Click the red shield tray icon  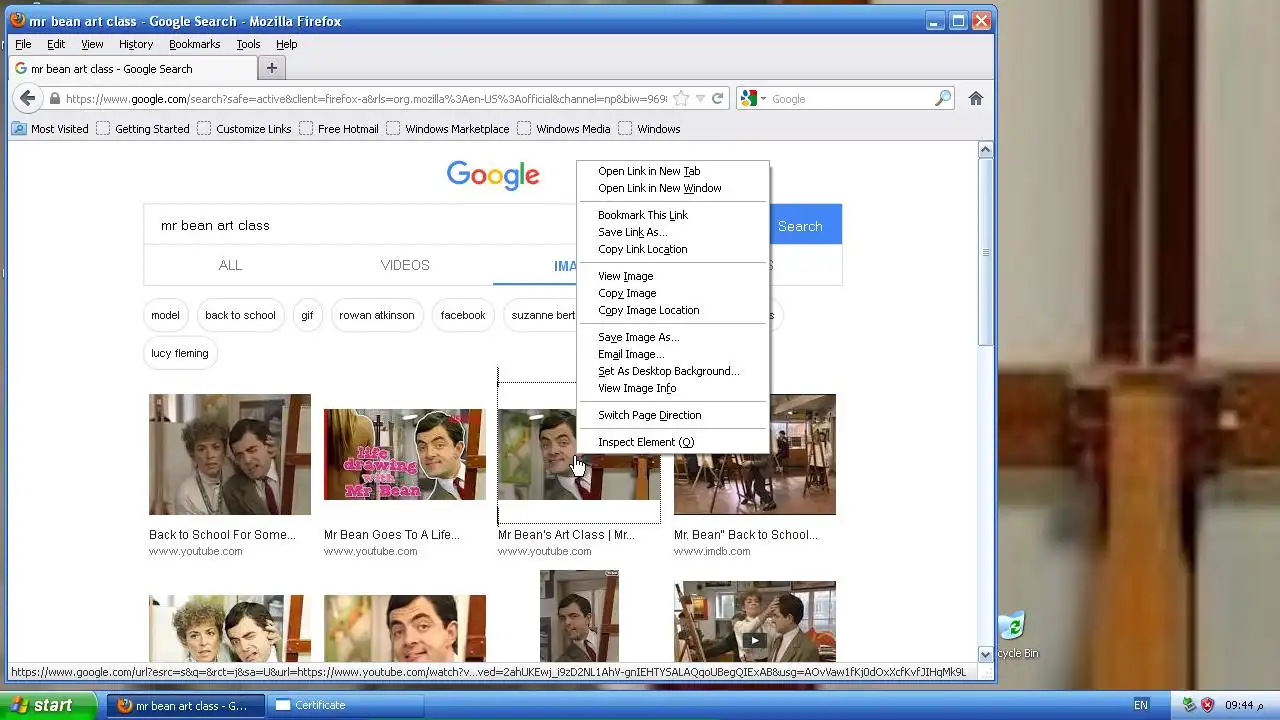(x=1207, y=705)
